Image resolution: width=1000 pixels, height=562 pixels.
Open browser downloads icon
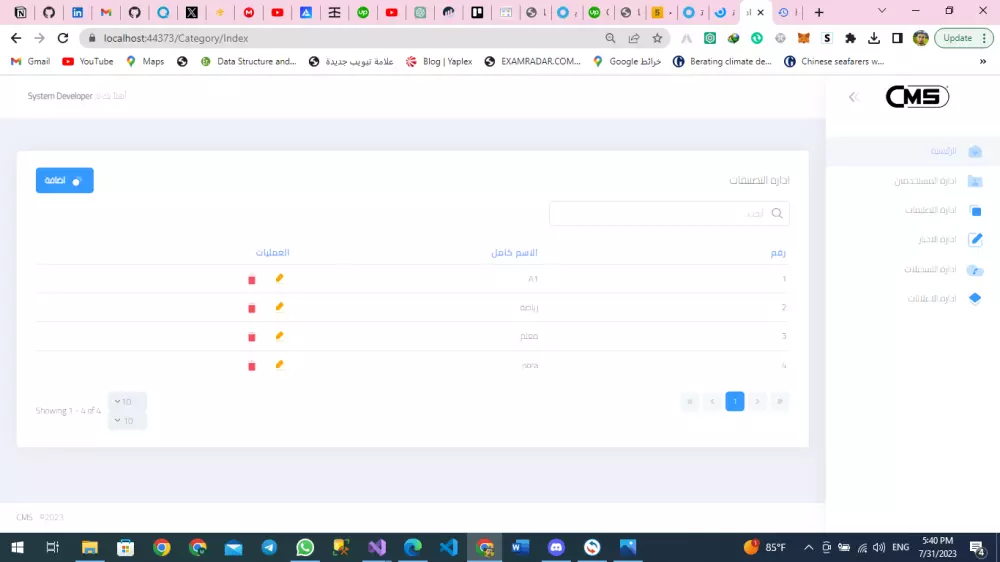(874, 38)
